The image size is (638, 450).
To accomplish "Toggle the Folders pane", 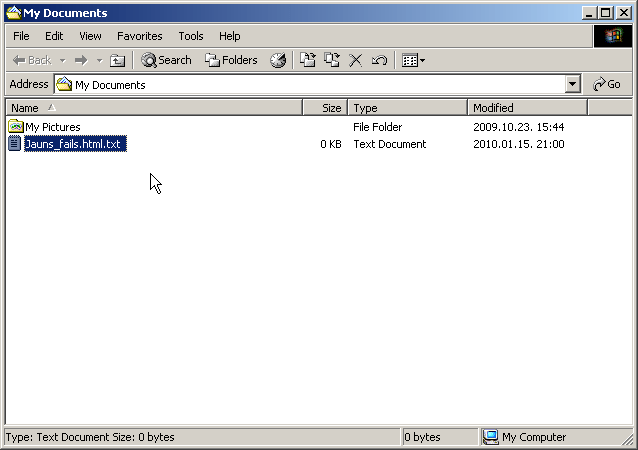I will (x=231, y=61).
